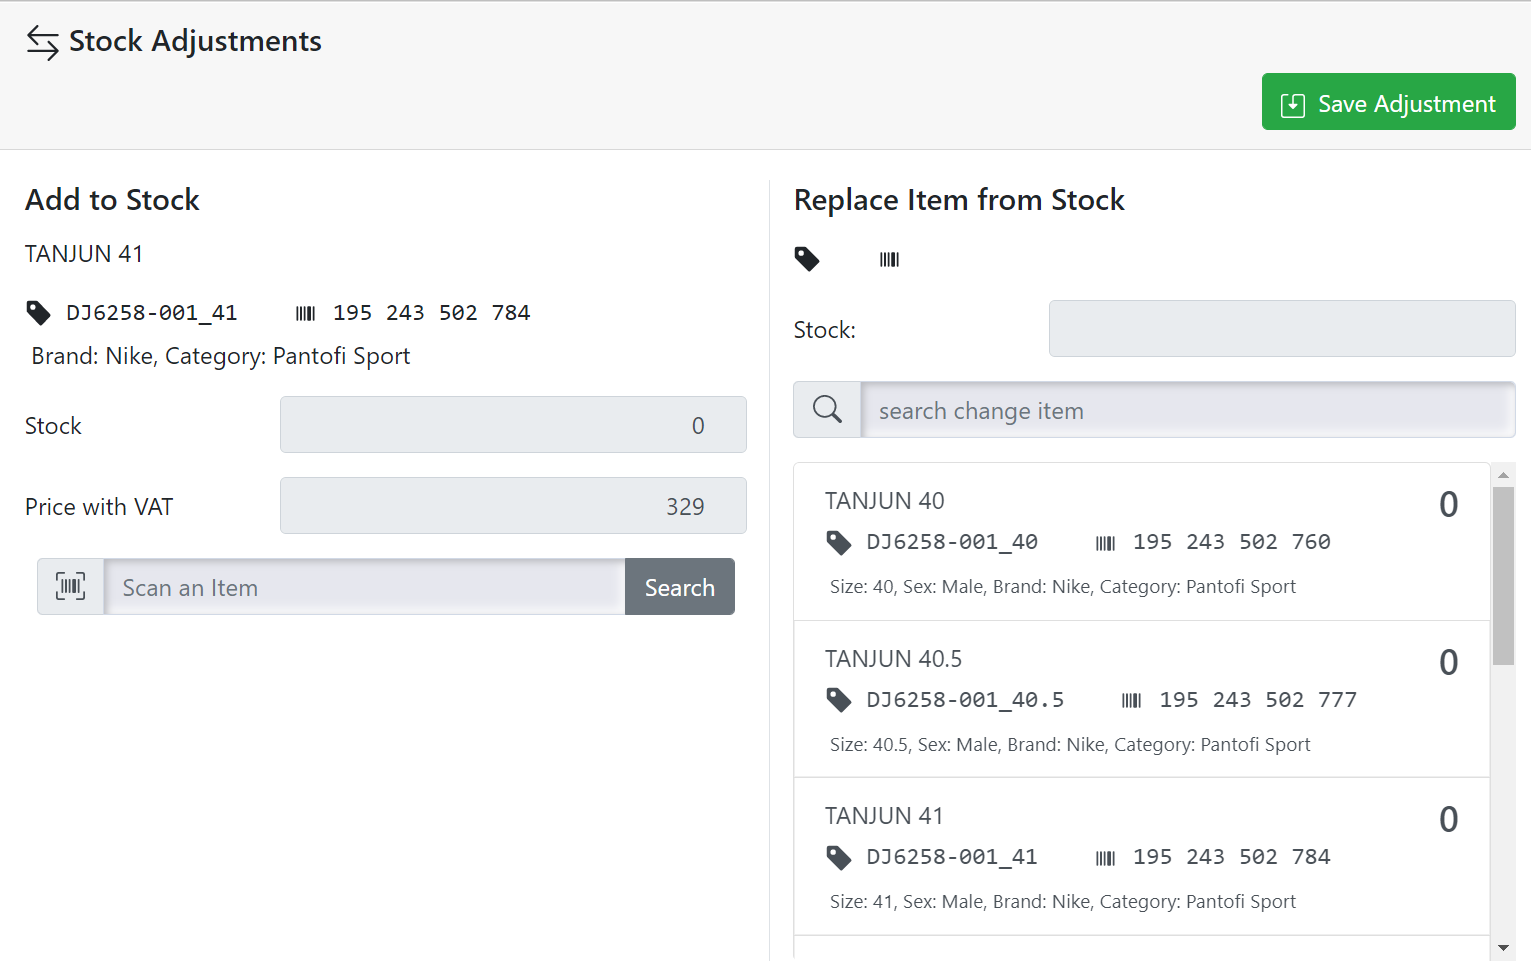Click tag icon next to DJ6258-001_40.5

click(839, 700)
